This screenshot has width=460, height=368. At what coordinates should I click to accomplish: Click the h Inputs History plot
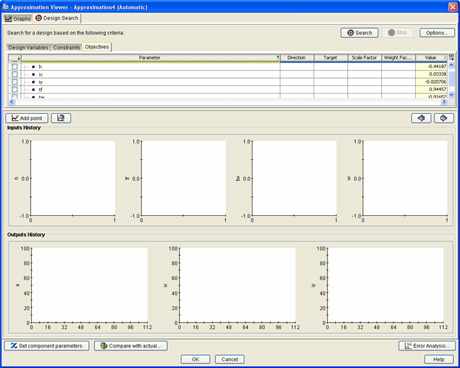(x=73, y=178)
